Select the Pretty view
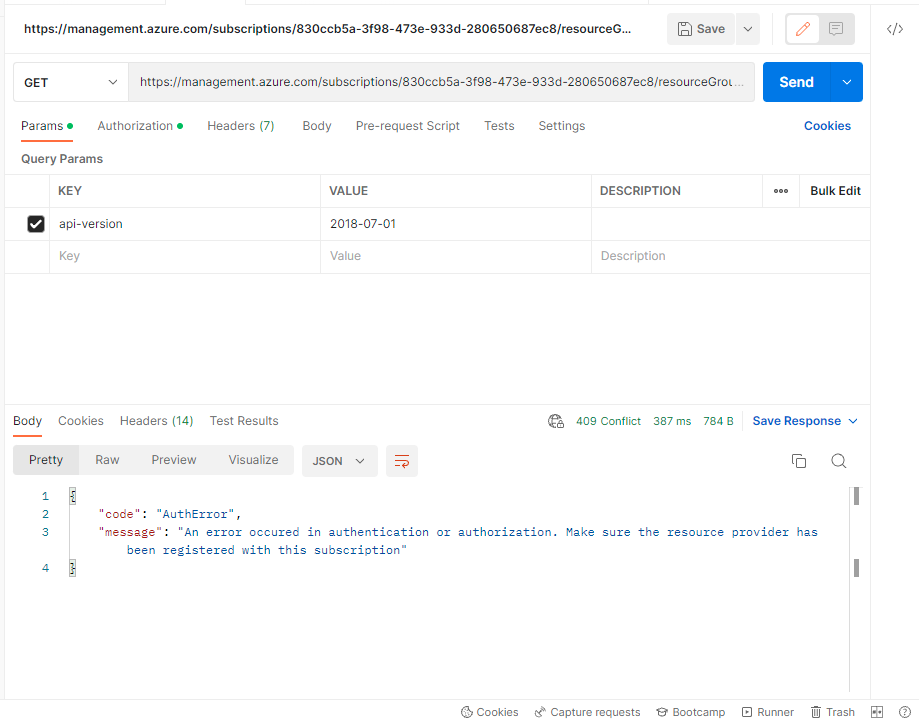This screenshot has width=919, height=721. click(x=46, y=460)
